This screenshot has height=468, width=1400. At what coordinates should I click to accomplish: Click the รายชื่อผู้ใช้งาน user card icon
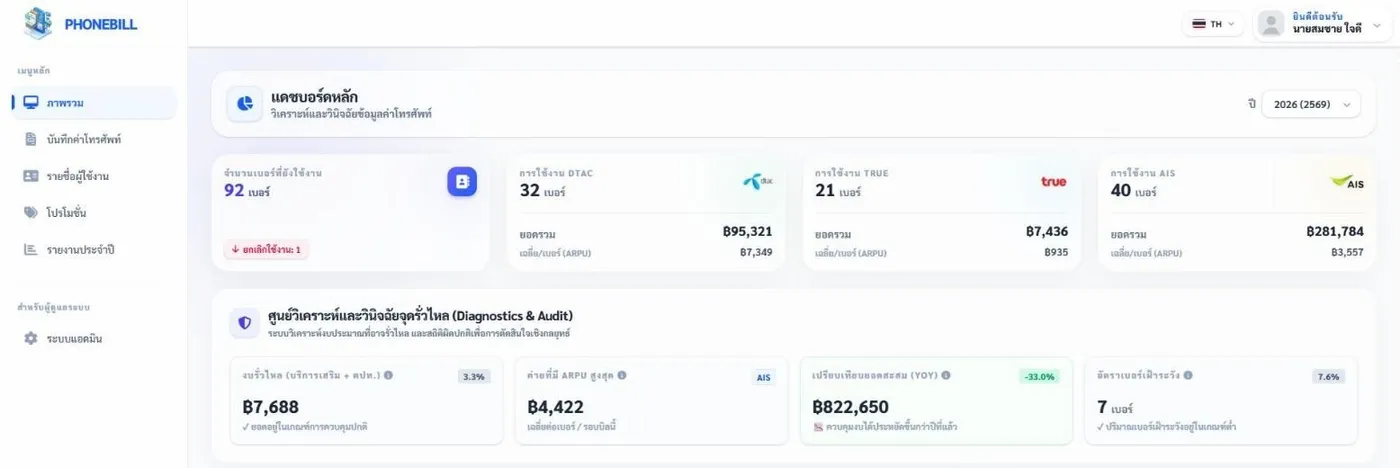point(31,176)
